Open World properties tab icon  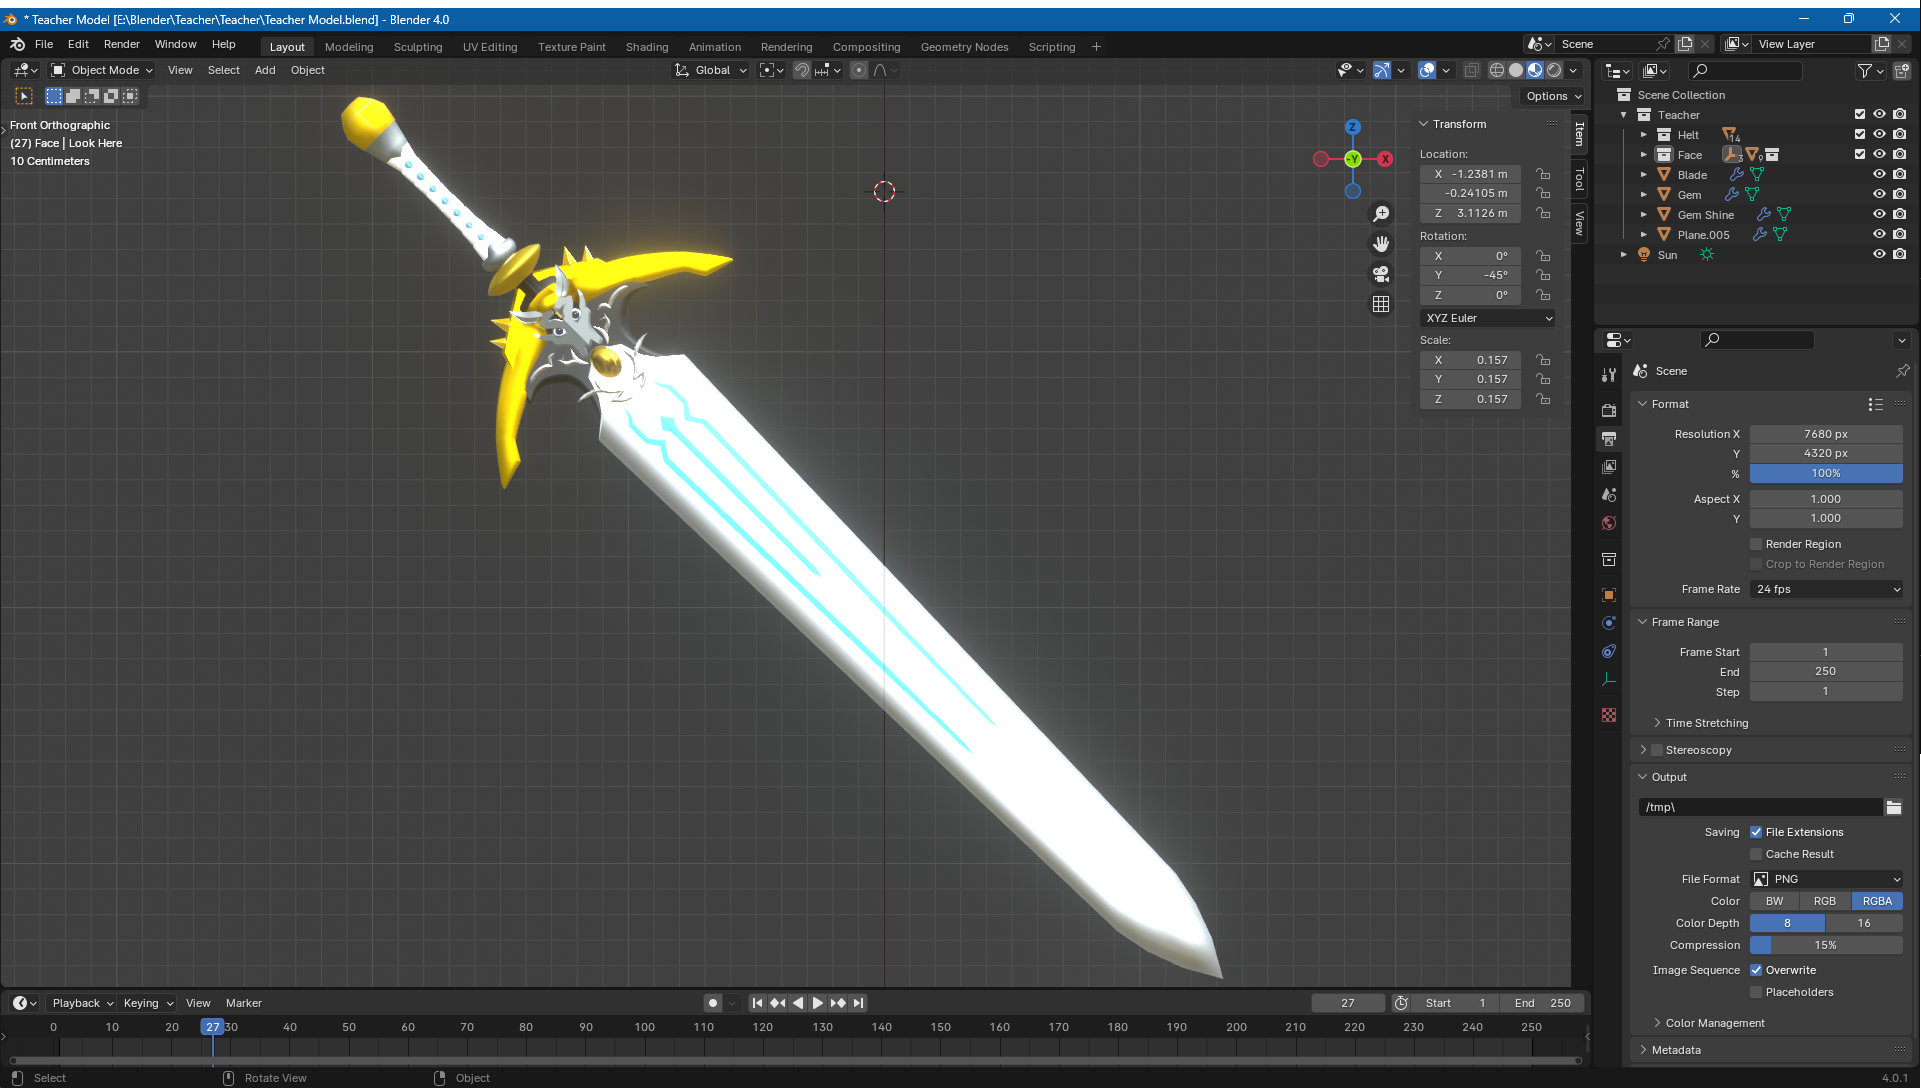pyautogui.click(x=1609, y=523)
